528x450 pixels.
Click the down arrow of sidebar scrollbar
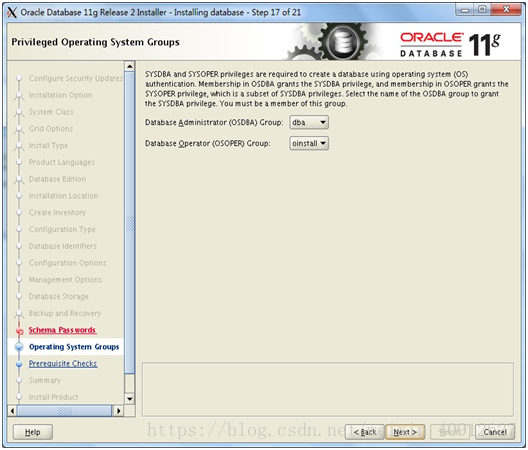[x=130, y=399]
